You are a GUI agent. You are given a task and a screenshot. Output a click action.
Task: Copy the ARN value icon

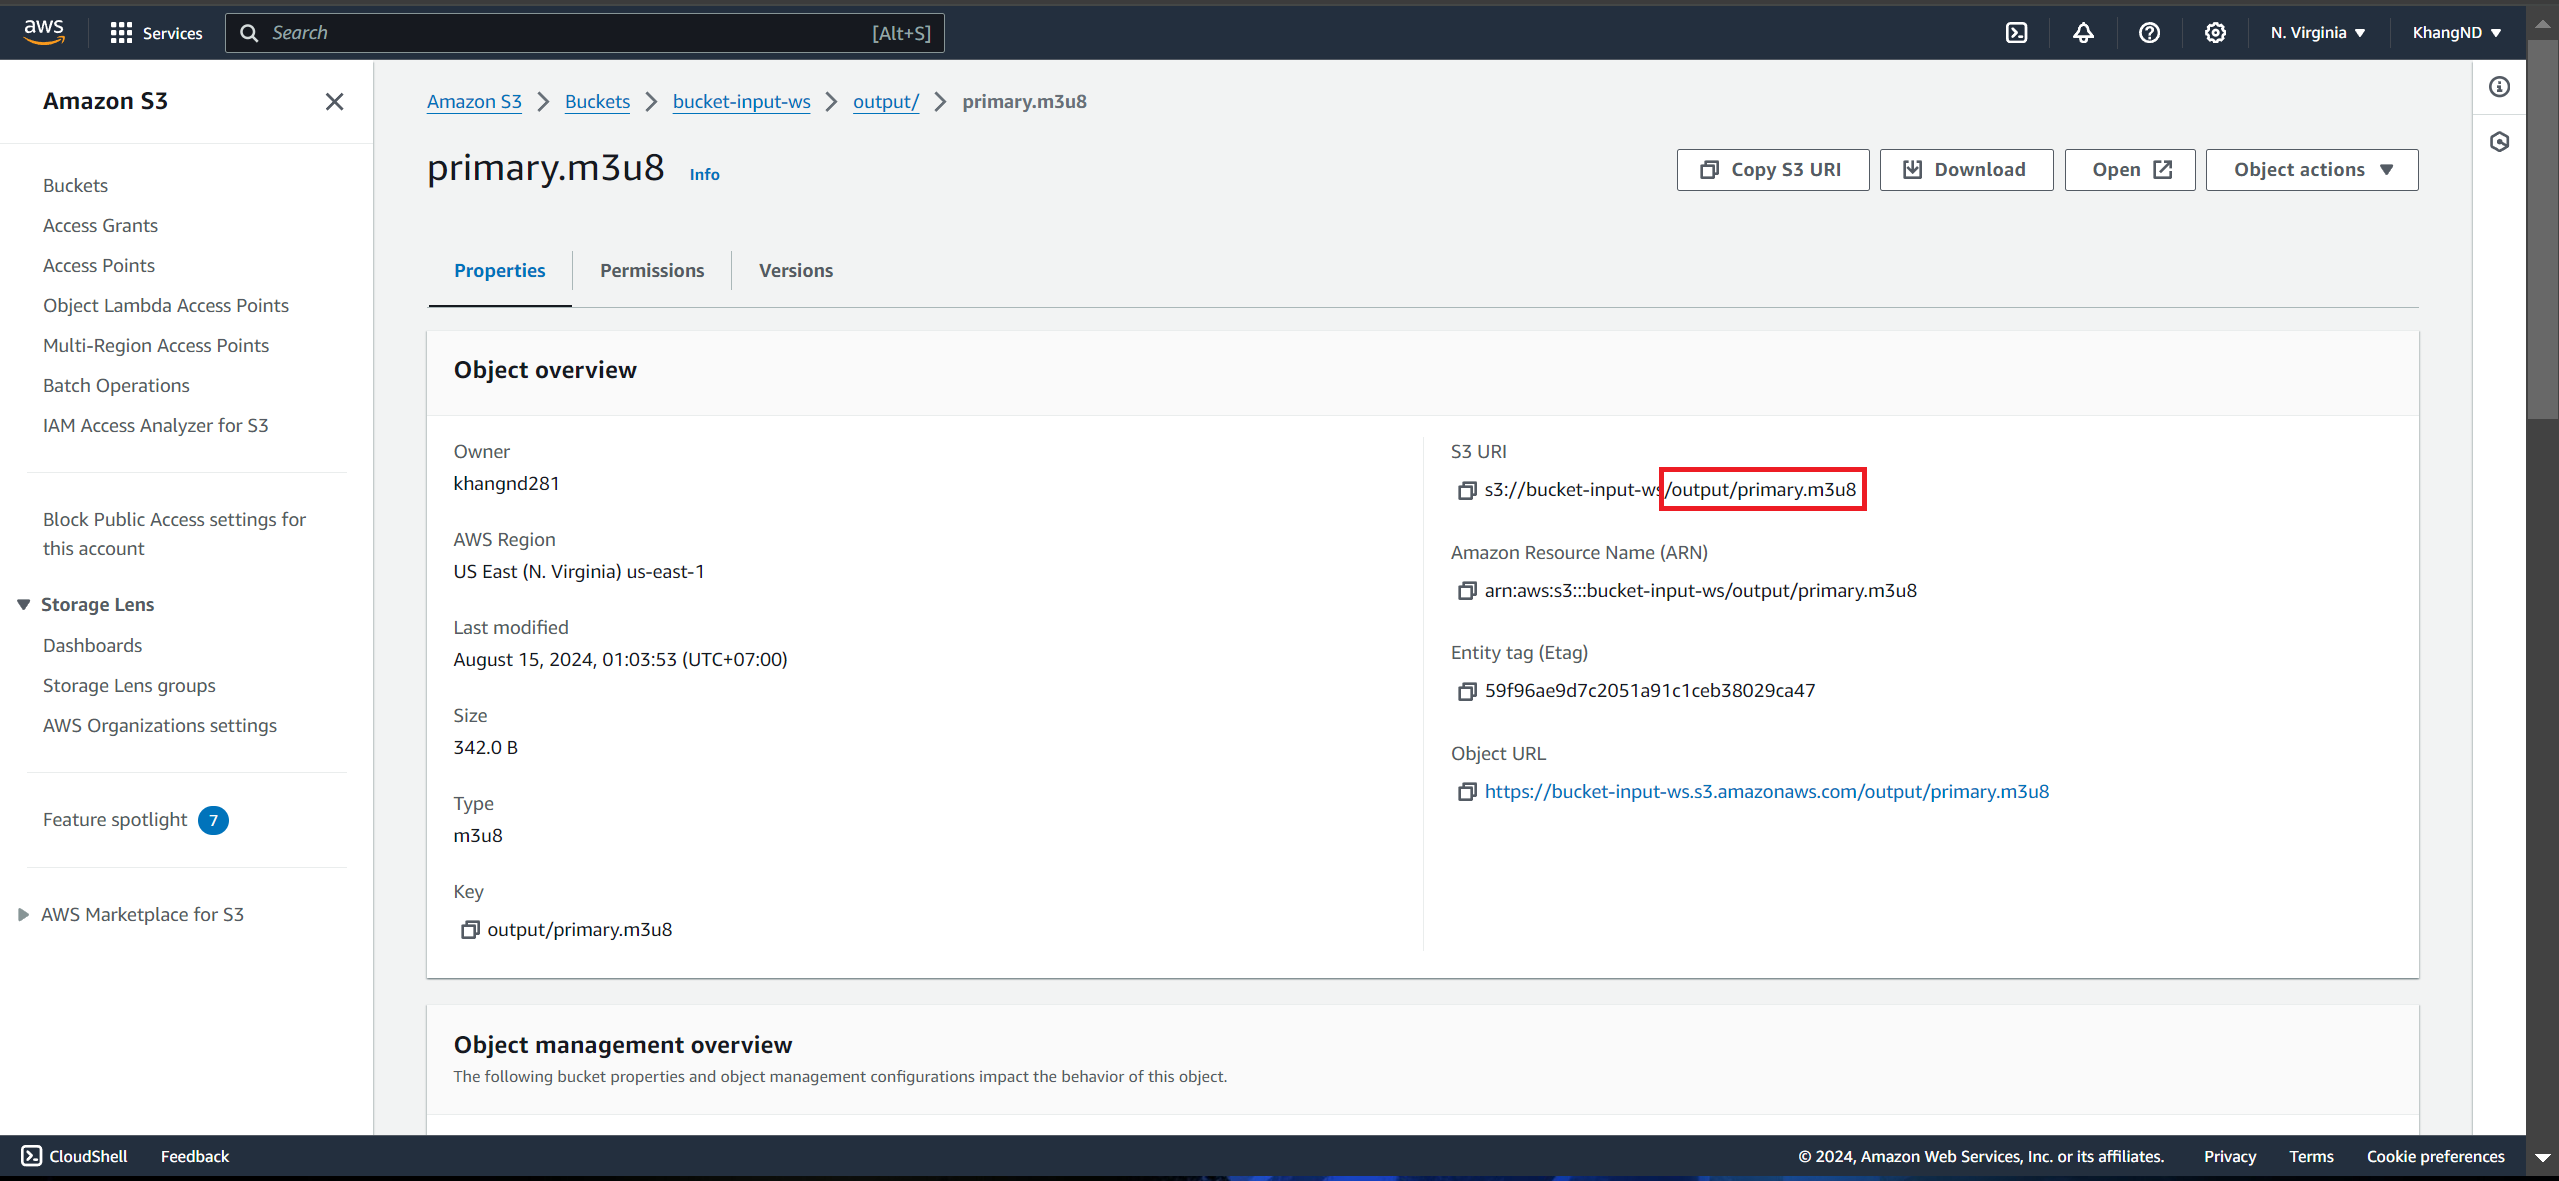coord(1466,591)
